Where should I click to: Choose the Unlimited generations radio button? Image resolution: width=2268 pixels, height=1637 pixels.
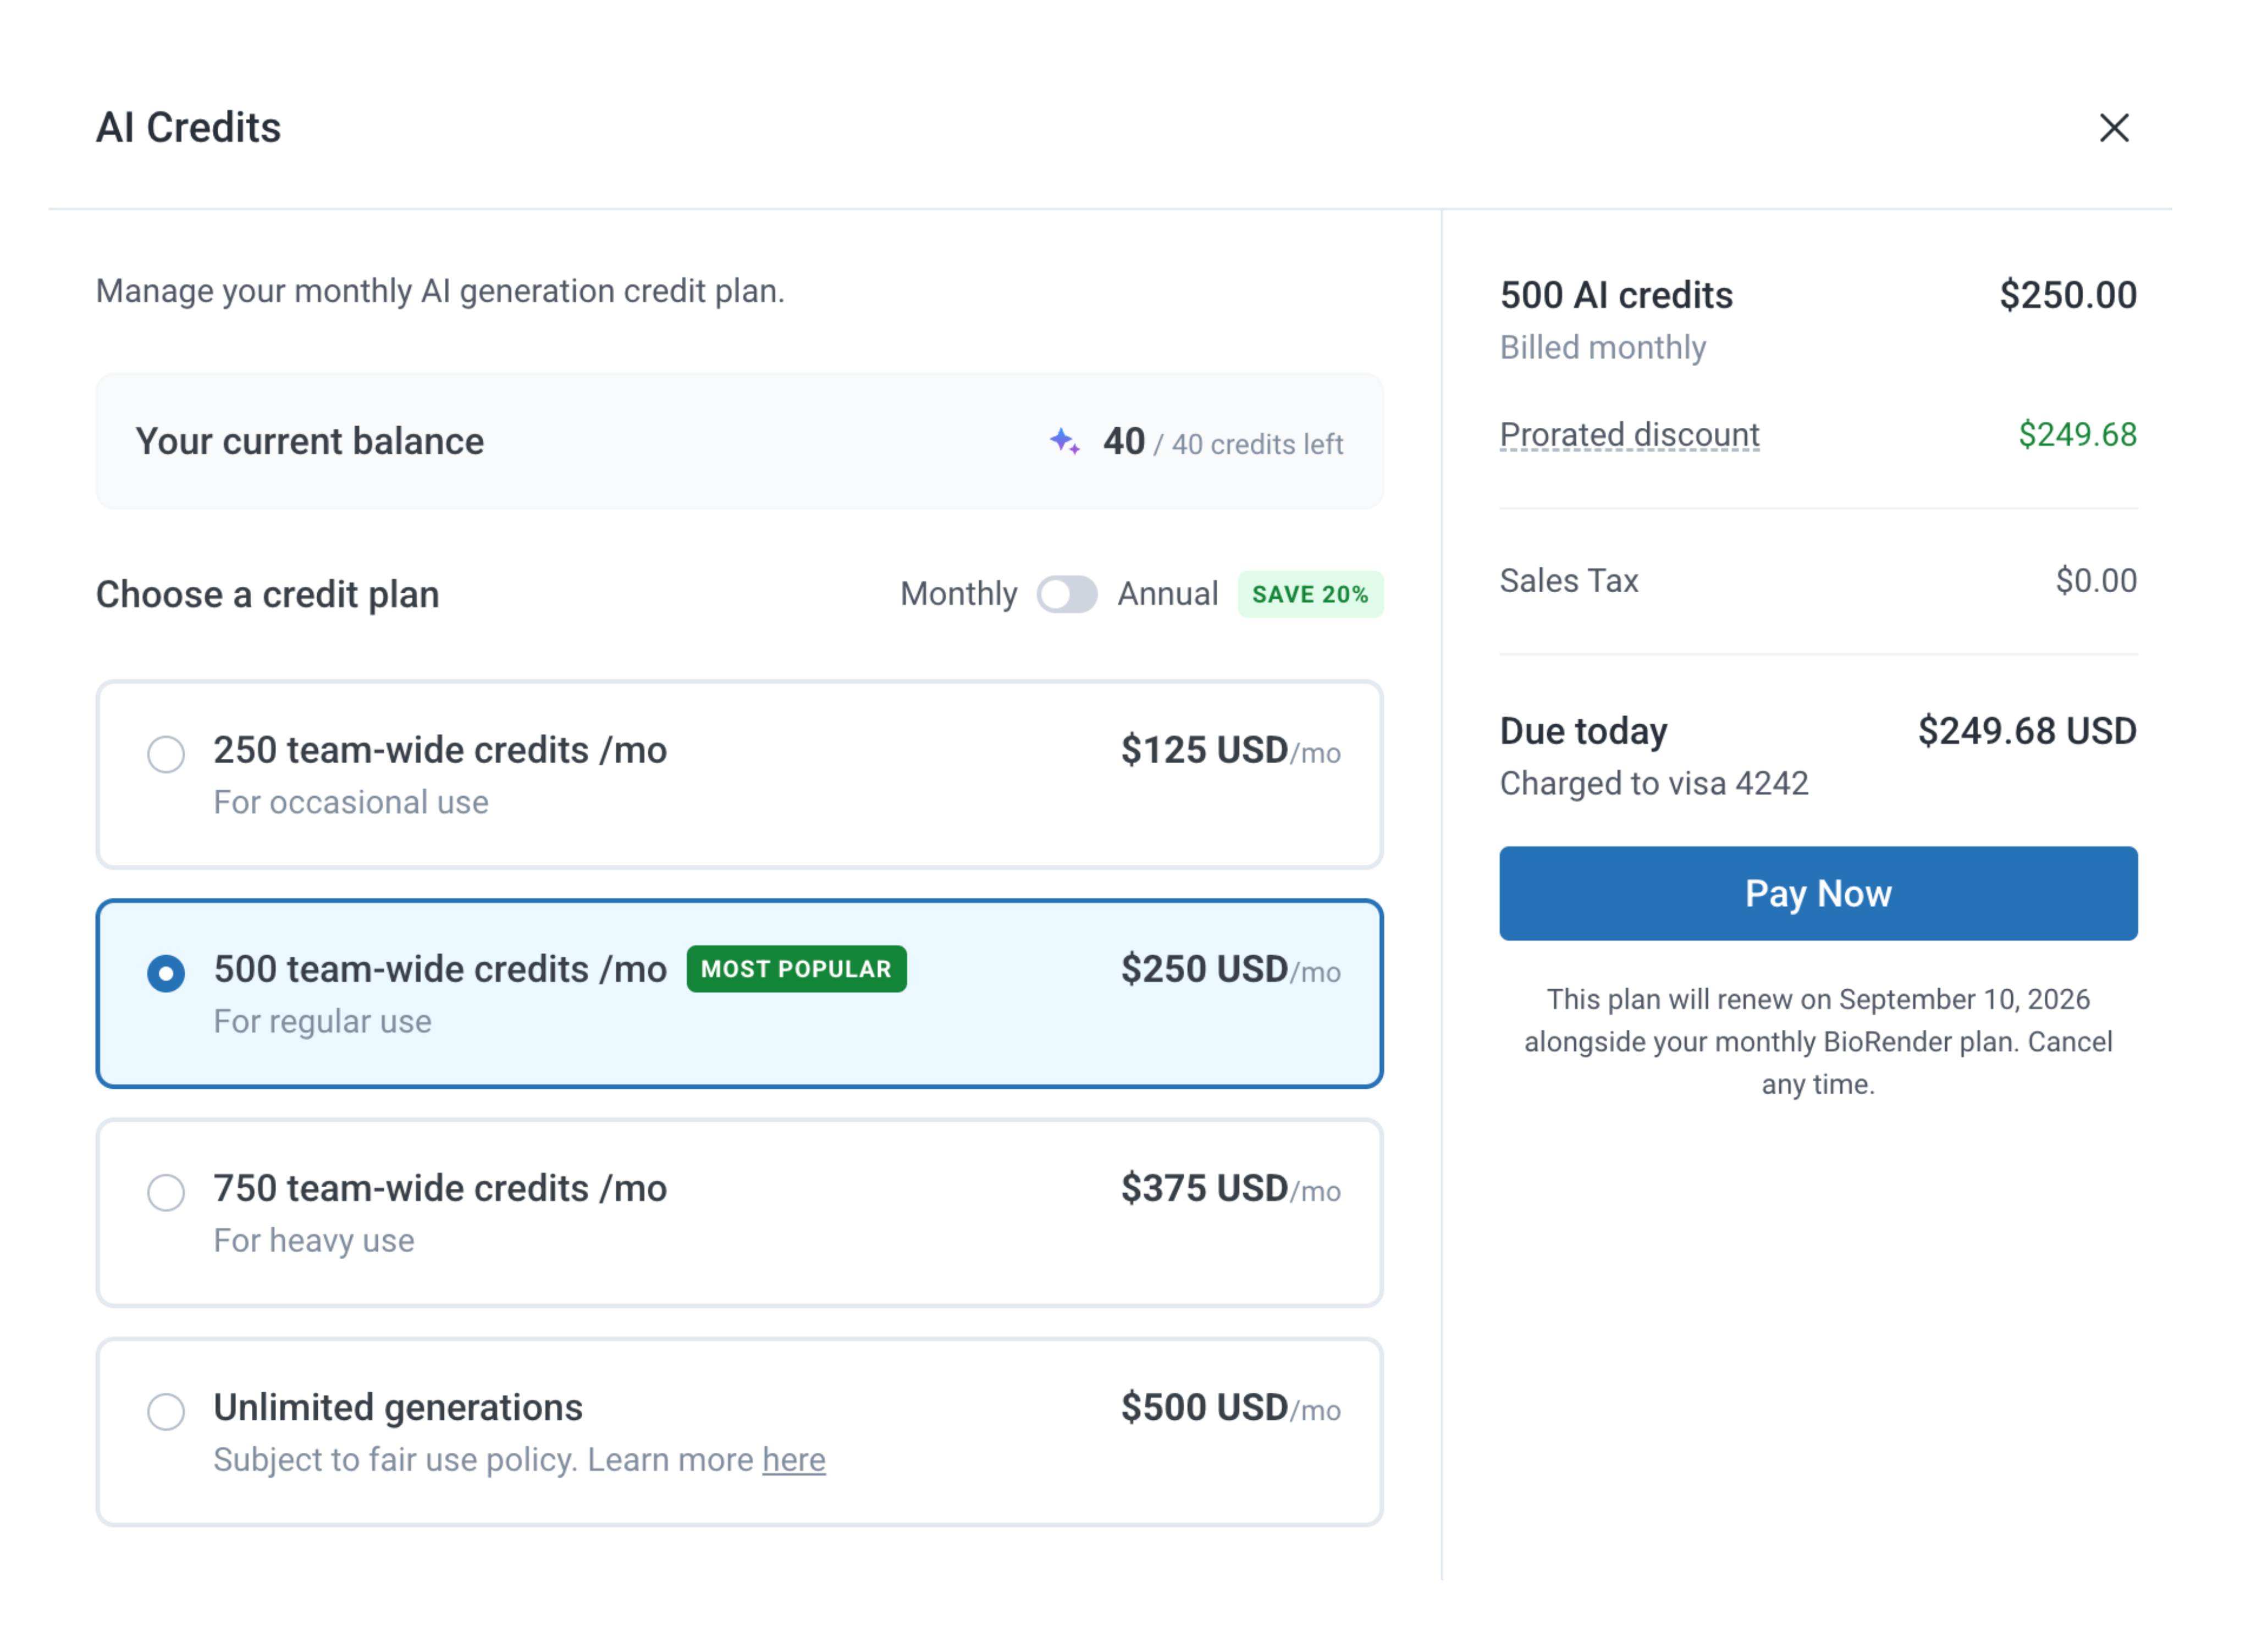point(166,1411)
